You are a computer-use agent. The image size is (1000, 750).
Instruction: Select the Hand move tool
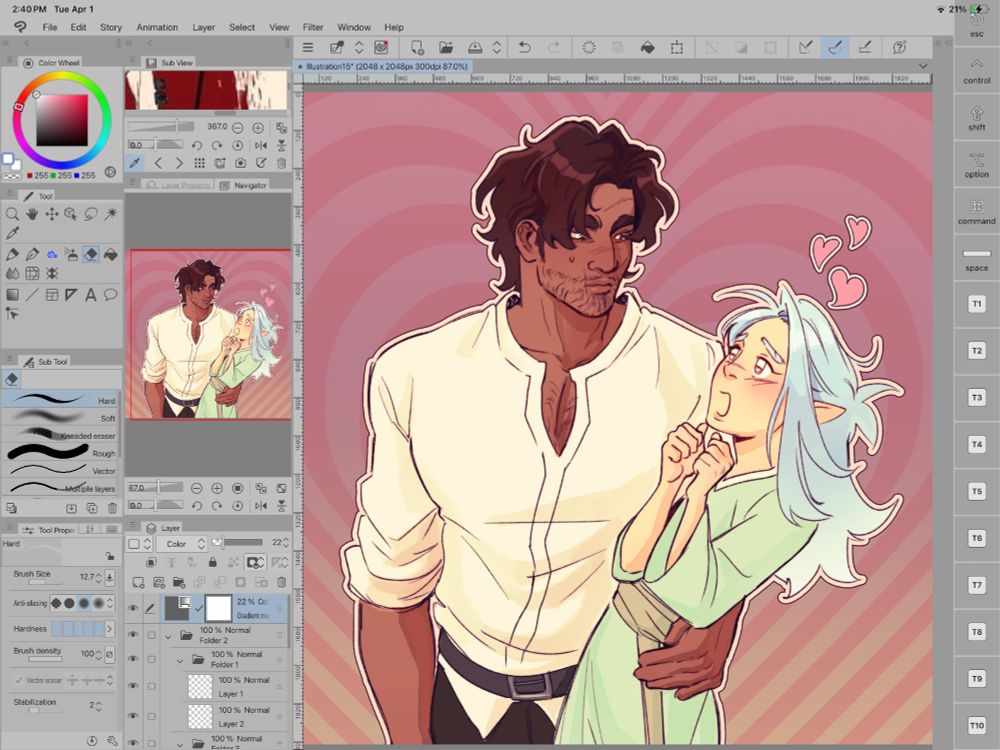[32, 214]
